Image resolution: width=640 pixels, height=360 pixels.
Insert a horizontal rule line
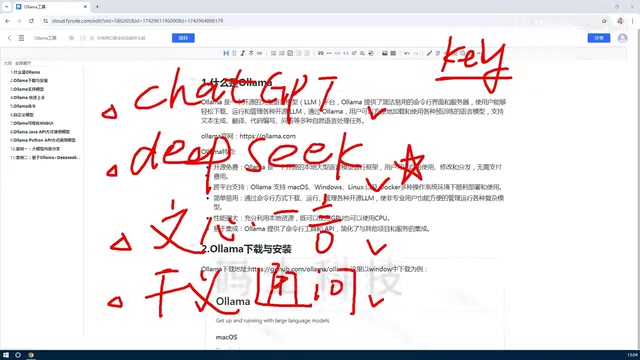[329, 53]
